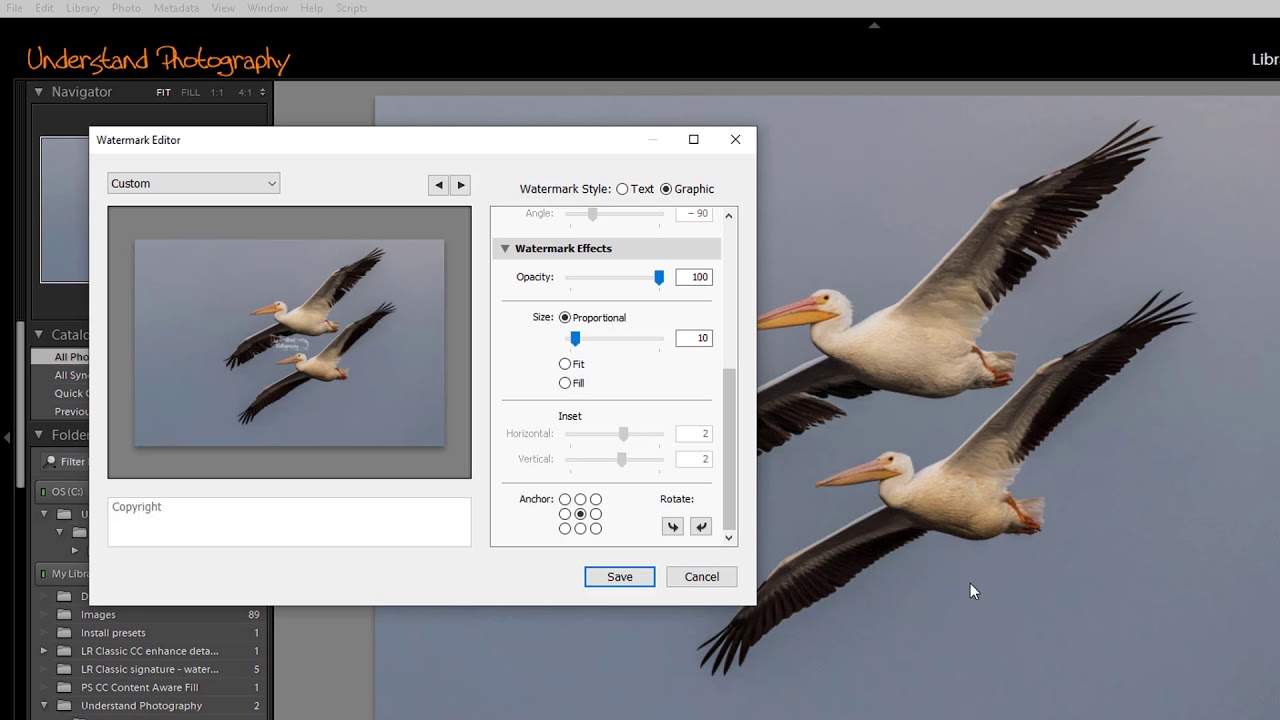Collapse the top folder under OS (C:)
Image resolution: width=1280 pixels, height=720 pixels.
43,514
